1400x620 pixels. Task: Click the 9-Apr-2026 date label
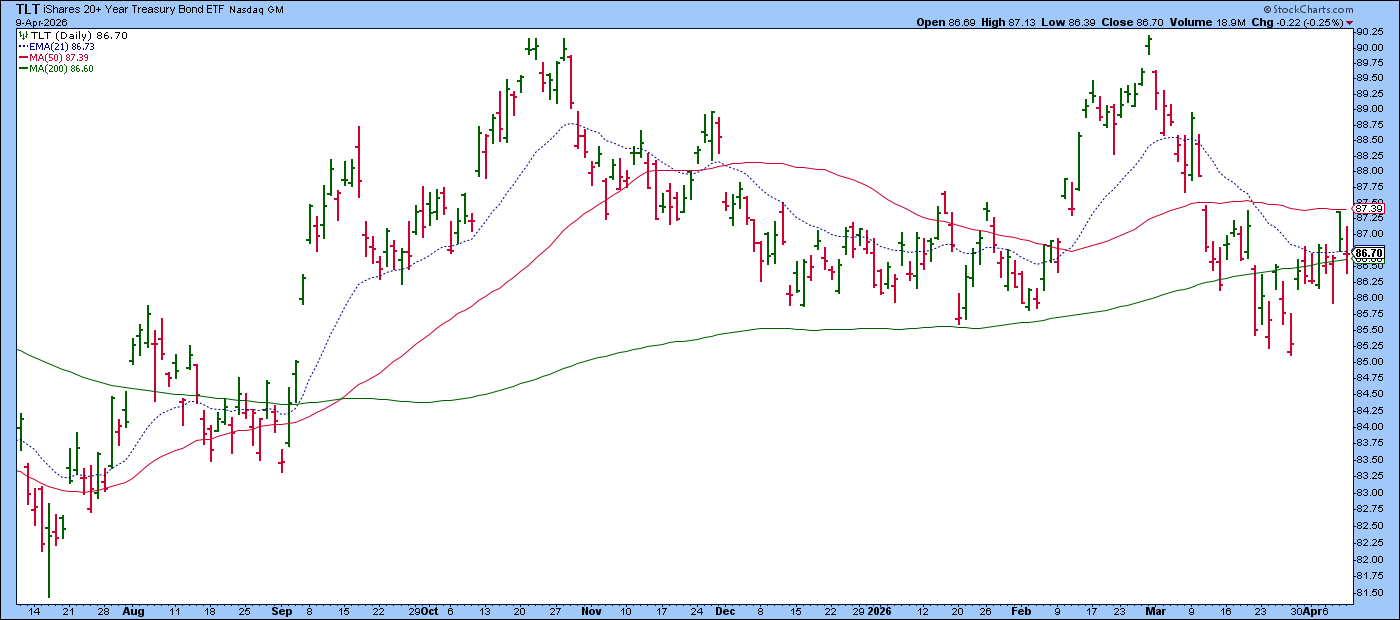tap(40, 21)
